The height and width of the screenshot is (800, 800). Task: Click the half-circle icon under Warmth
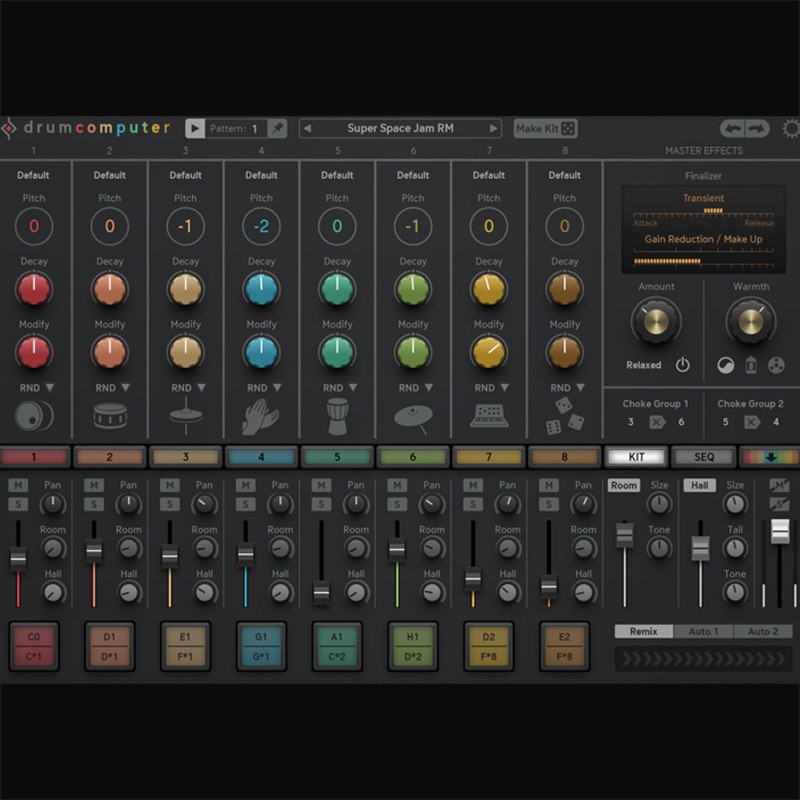tap(726, 365)
